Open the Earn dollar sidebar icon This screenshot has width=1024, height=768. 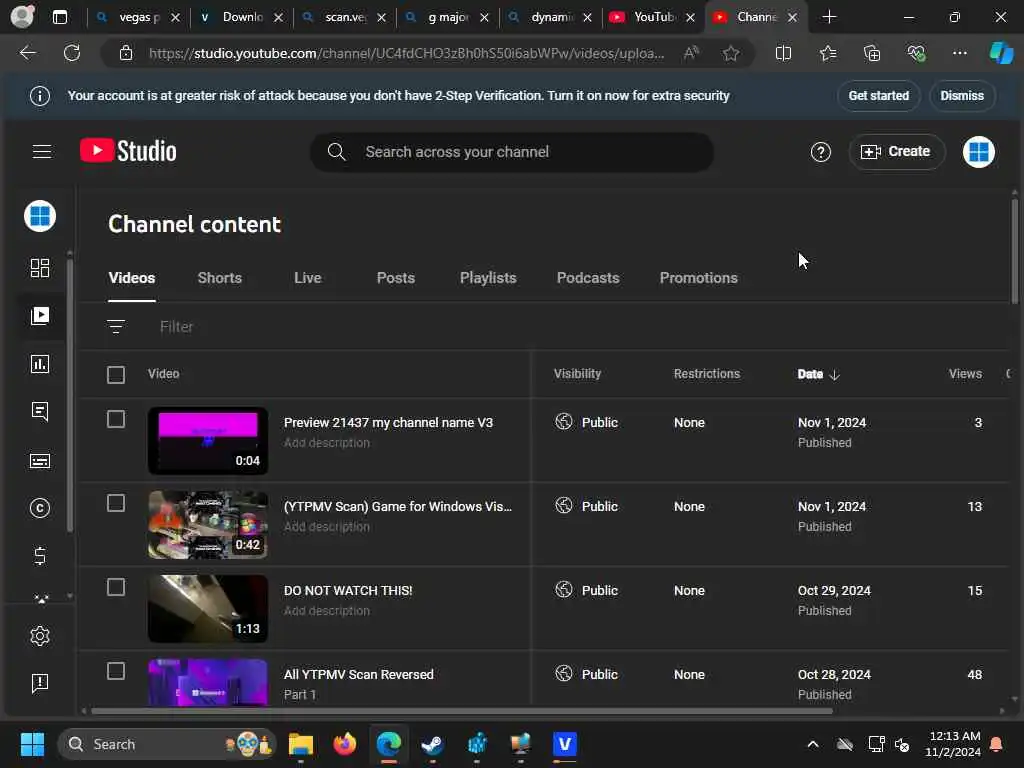pos(40,556)
